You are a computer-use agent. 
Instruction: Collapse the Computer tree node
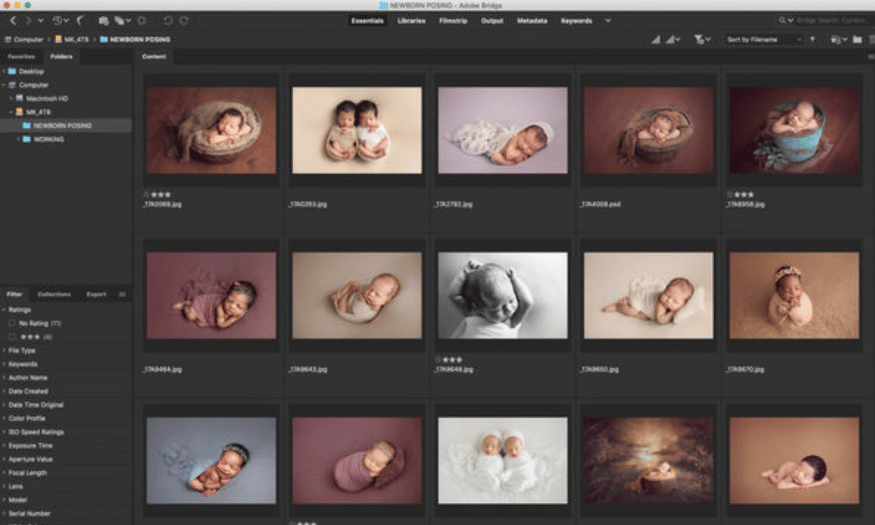(4, 85)
